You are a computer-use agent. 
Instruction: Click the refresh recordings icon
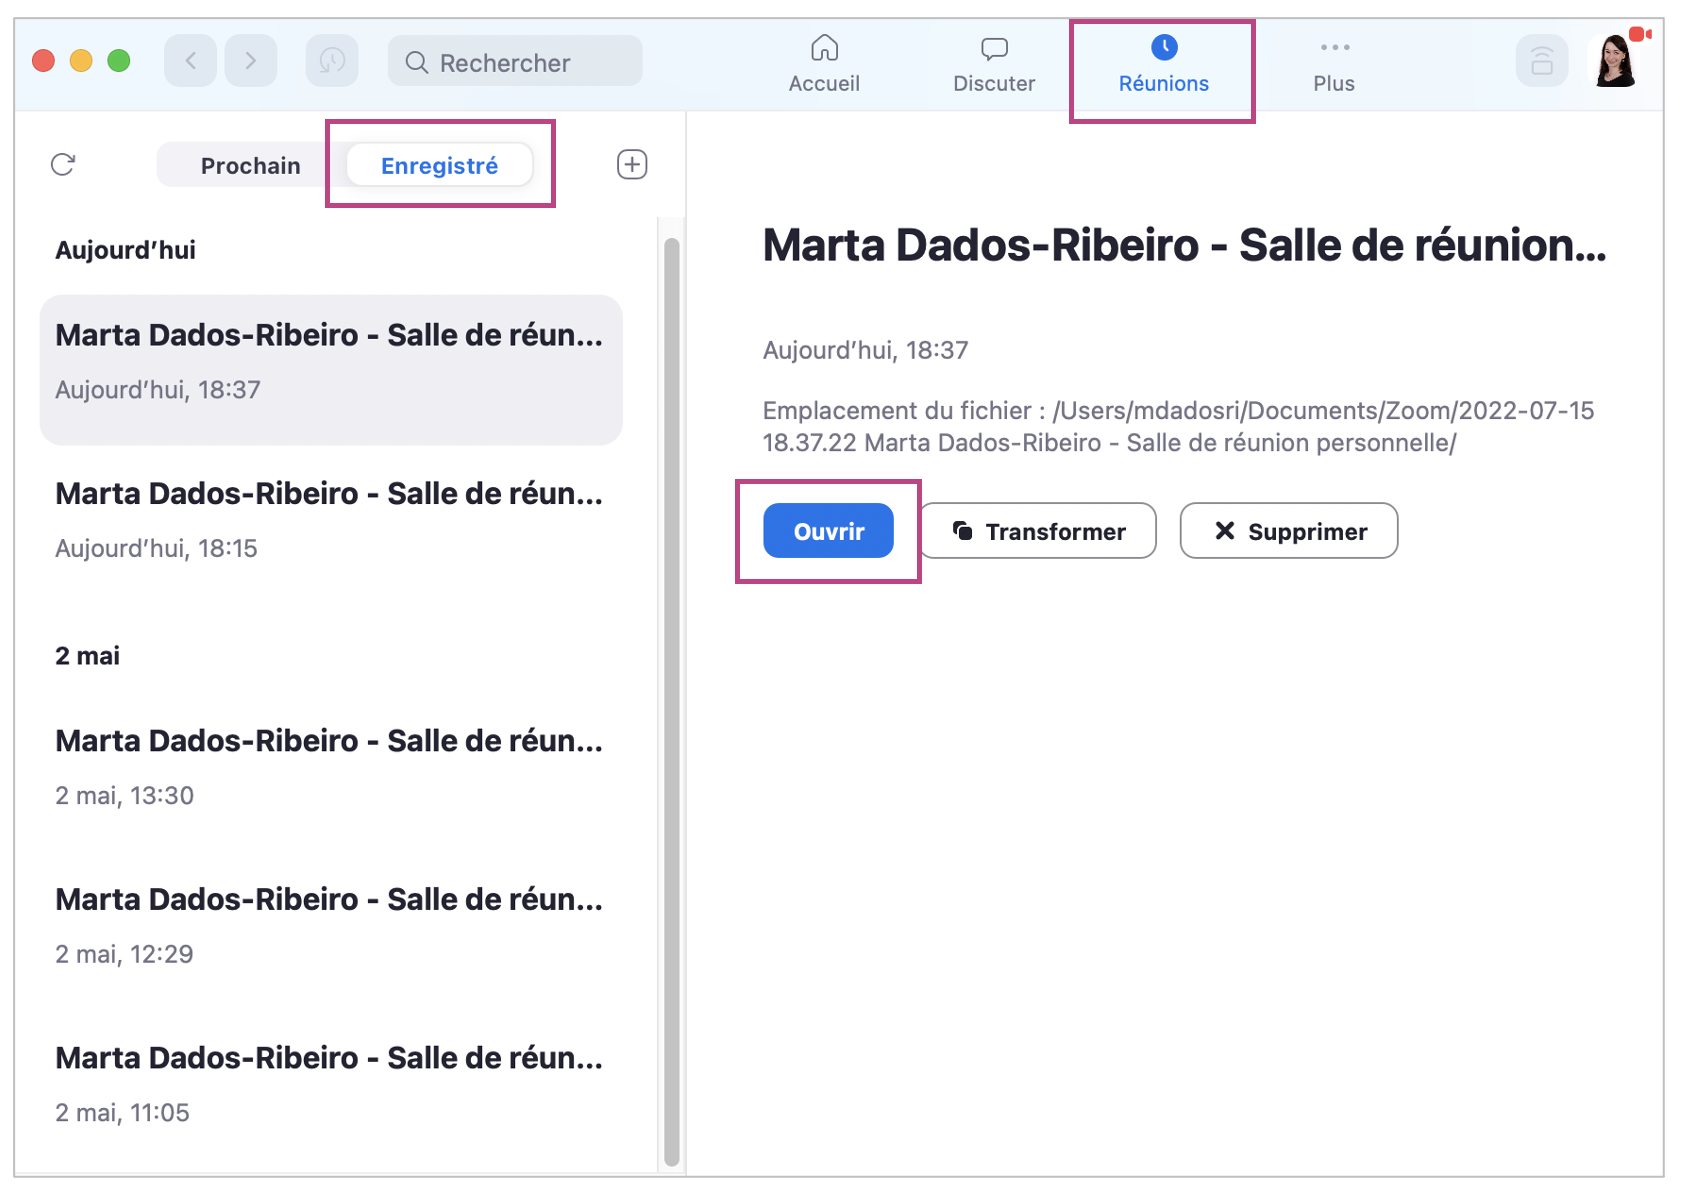pos(63,165)
